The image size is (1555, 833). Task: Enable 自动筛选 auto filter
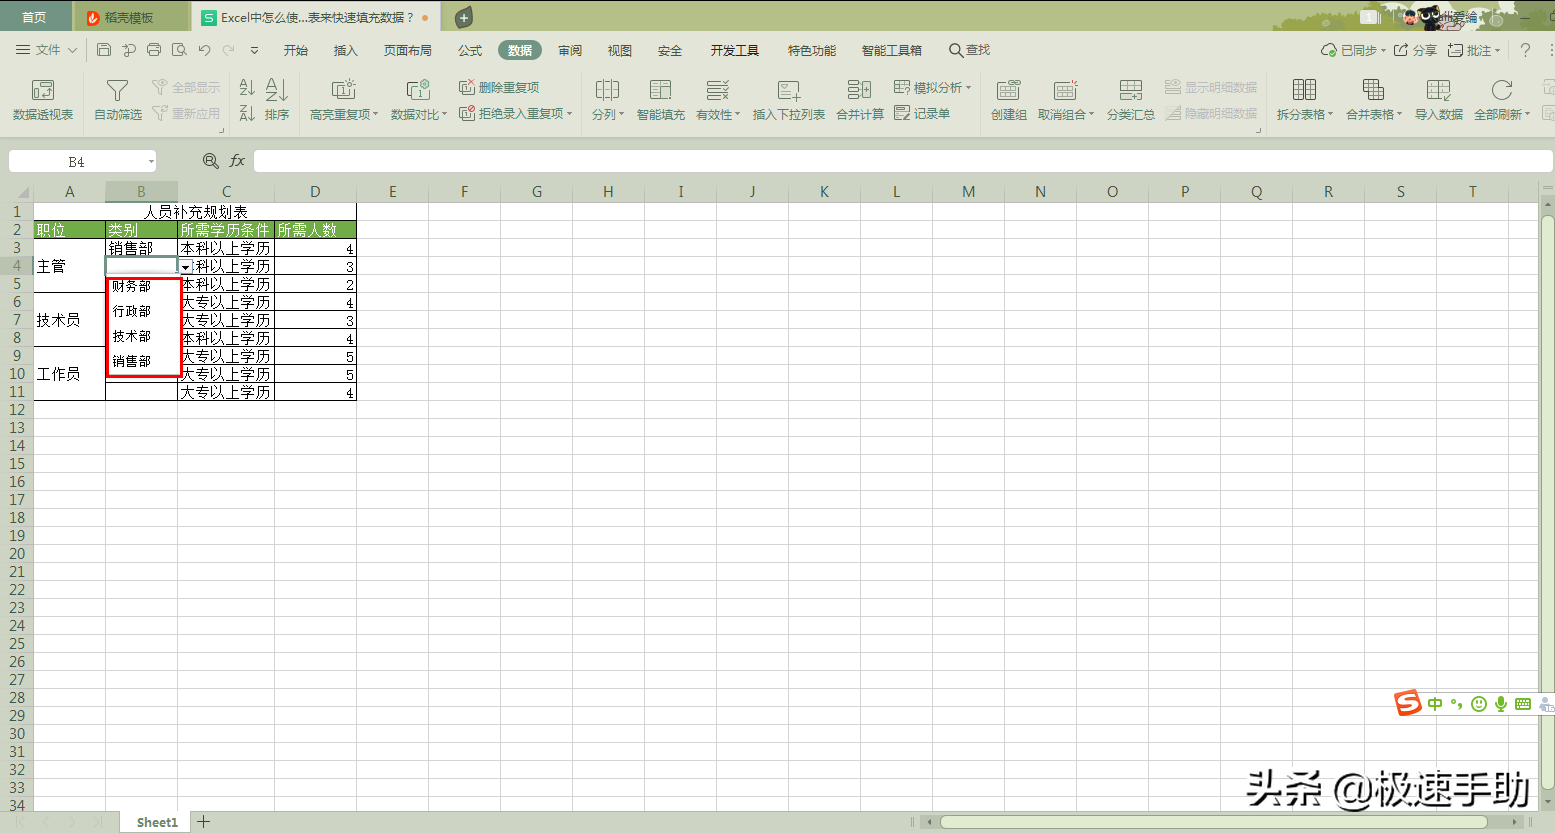(118, 100)
